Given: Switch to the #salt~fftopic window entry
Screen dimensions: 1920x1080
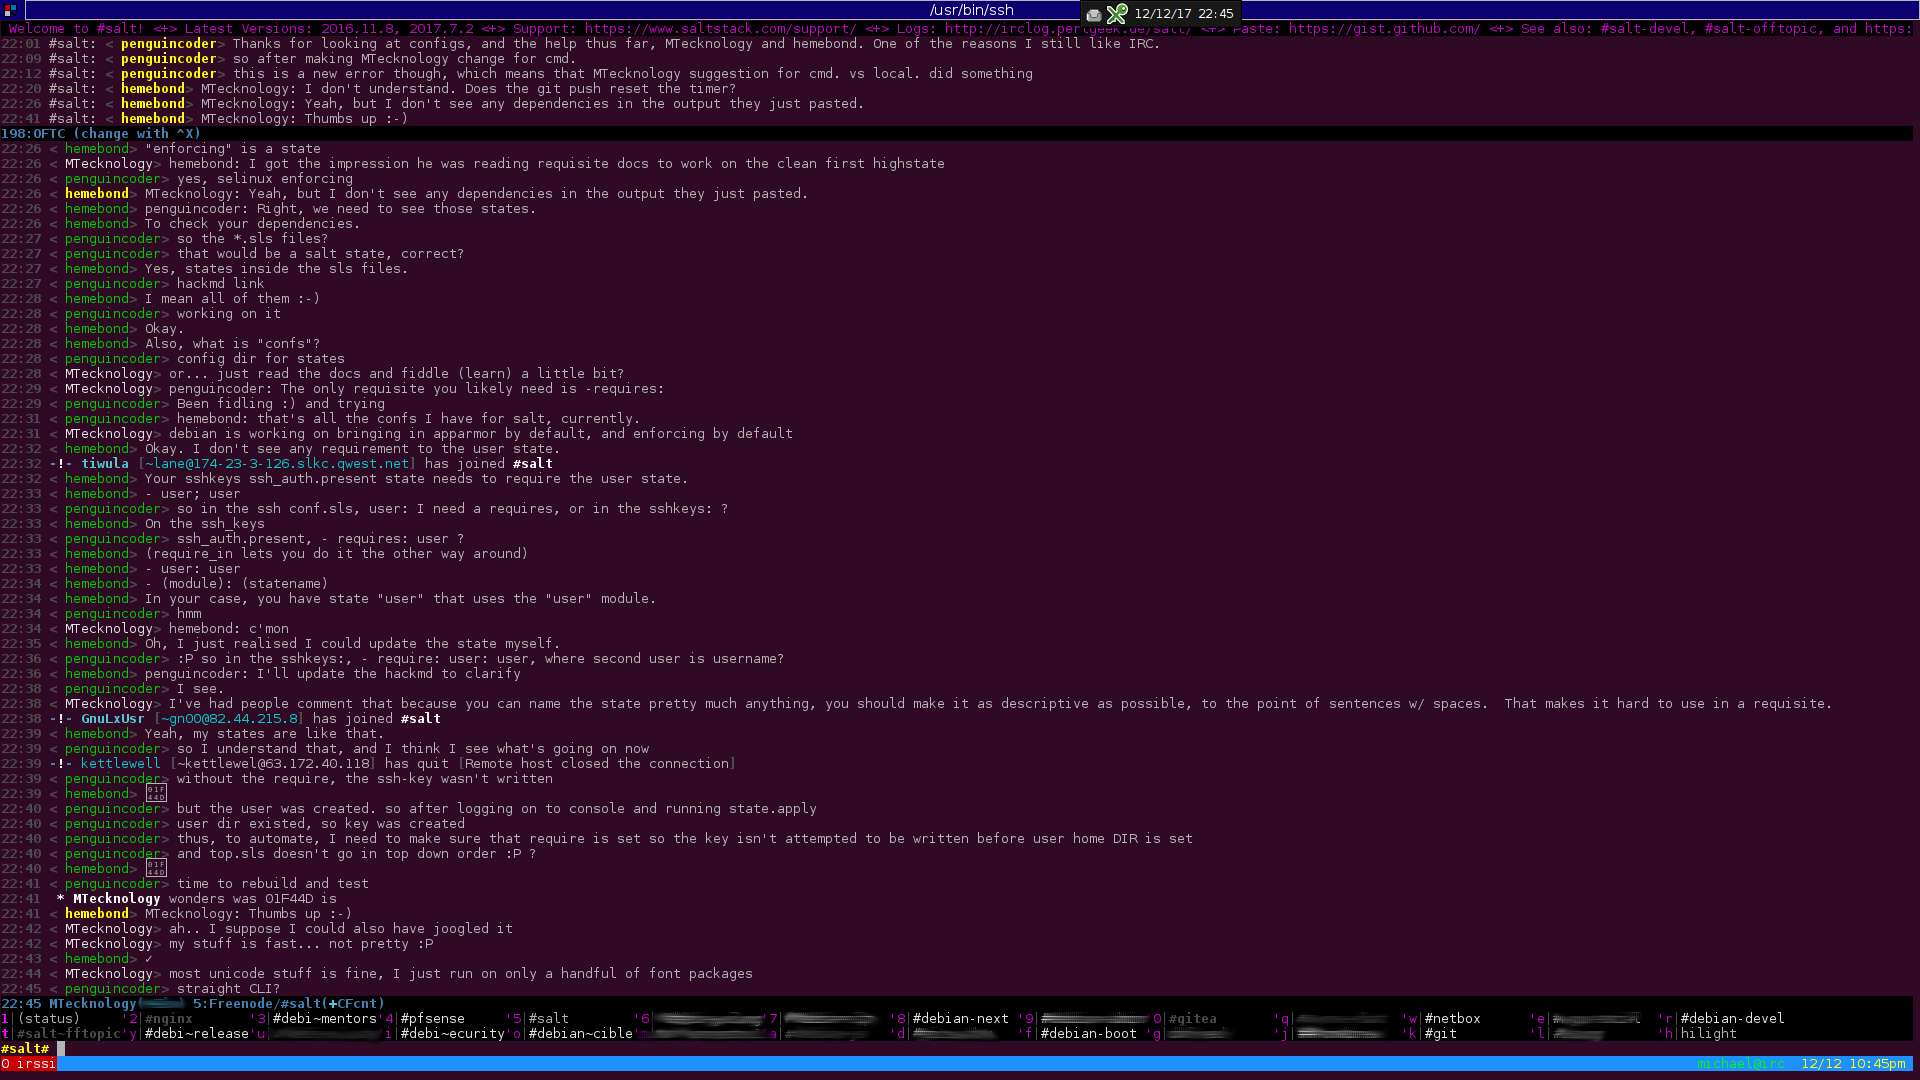Looking at the screenshot, I should pyautogui.click(x=69, y=1034).
